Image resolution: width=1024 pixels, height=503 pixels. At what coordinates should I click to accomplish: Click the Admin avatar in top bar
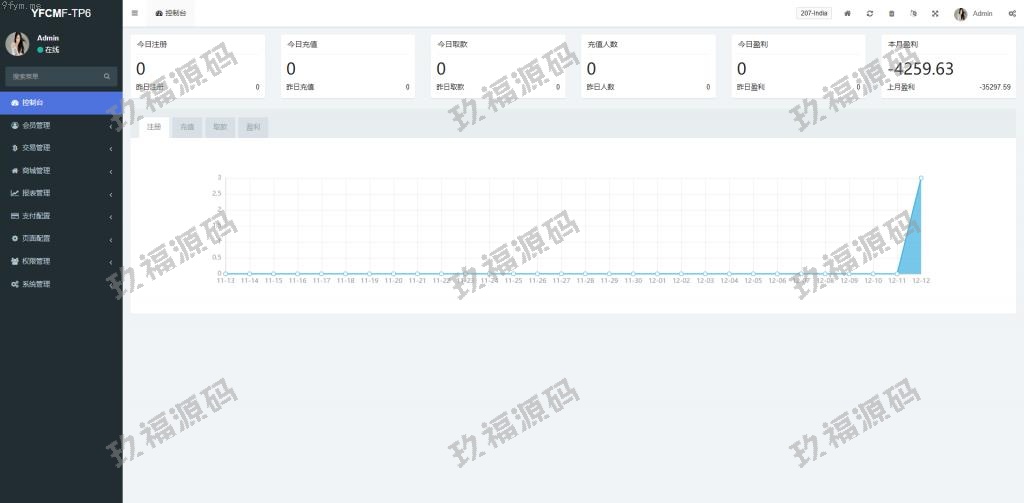[960, 14]
